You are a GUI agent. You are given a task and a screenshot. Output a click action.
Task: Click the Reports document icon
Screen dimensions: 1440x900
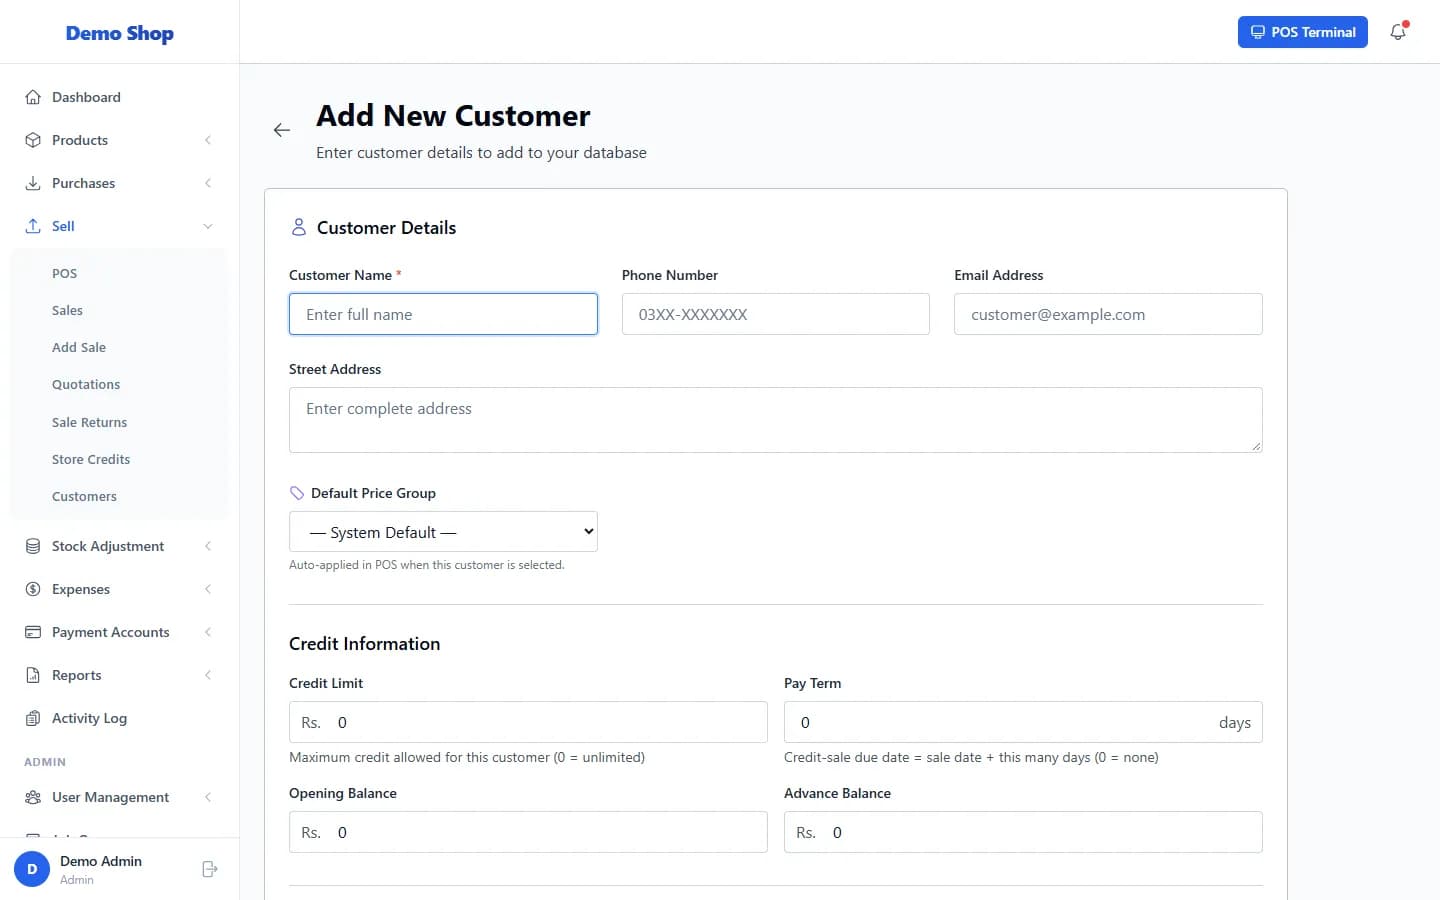[33, 675]
